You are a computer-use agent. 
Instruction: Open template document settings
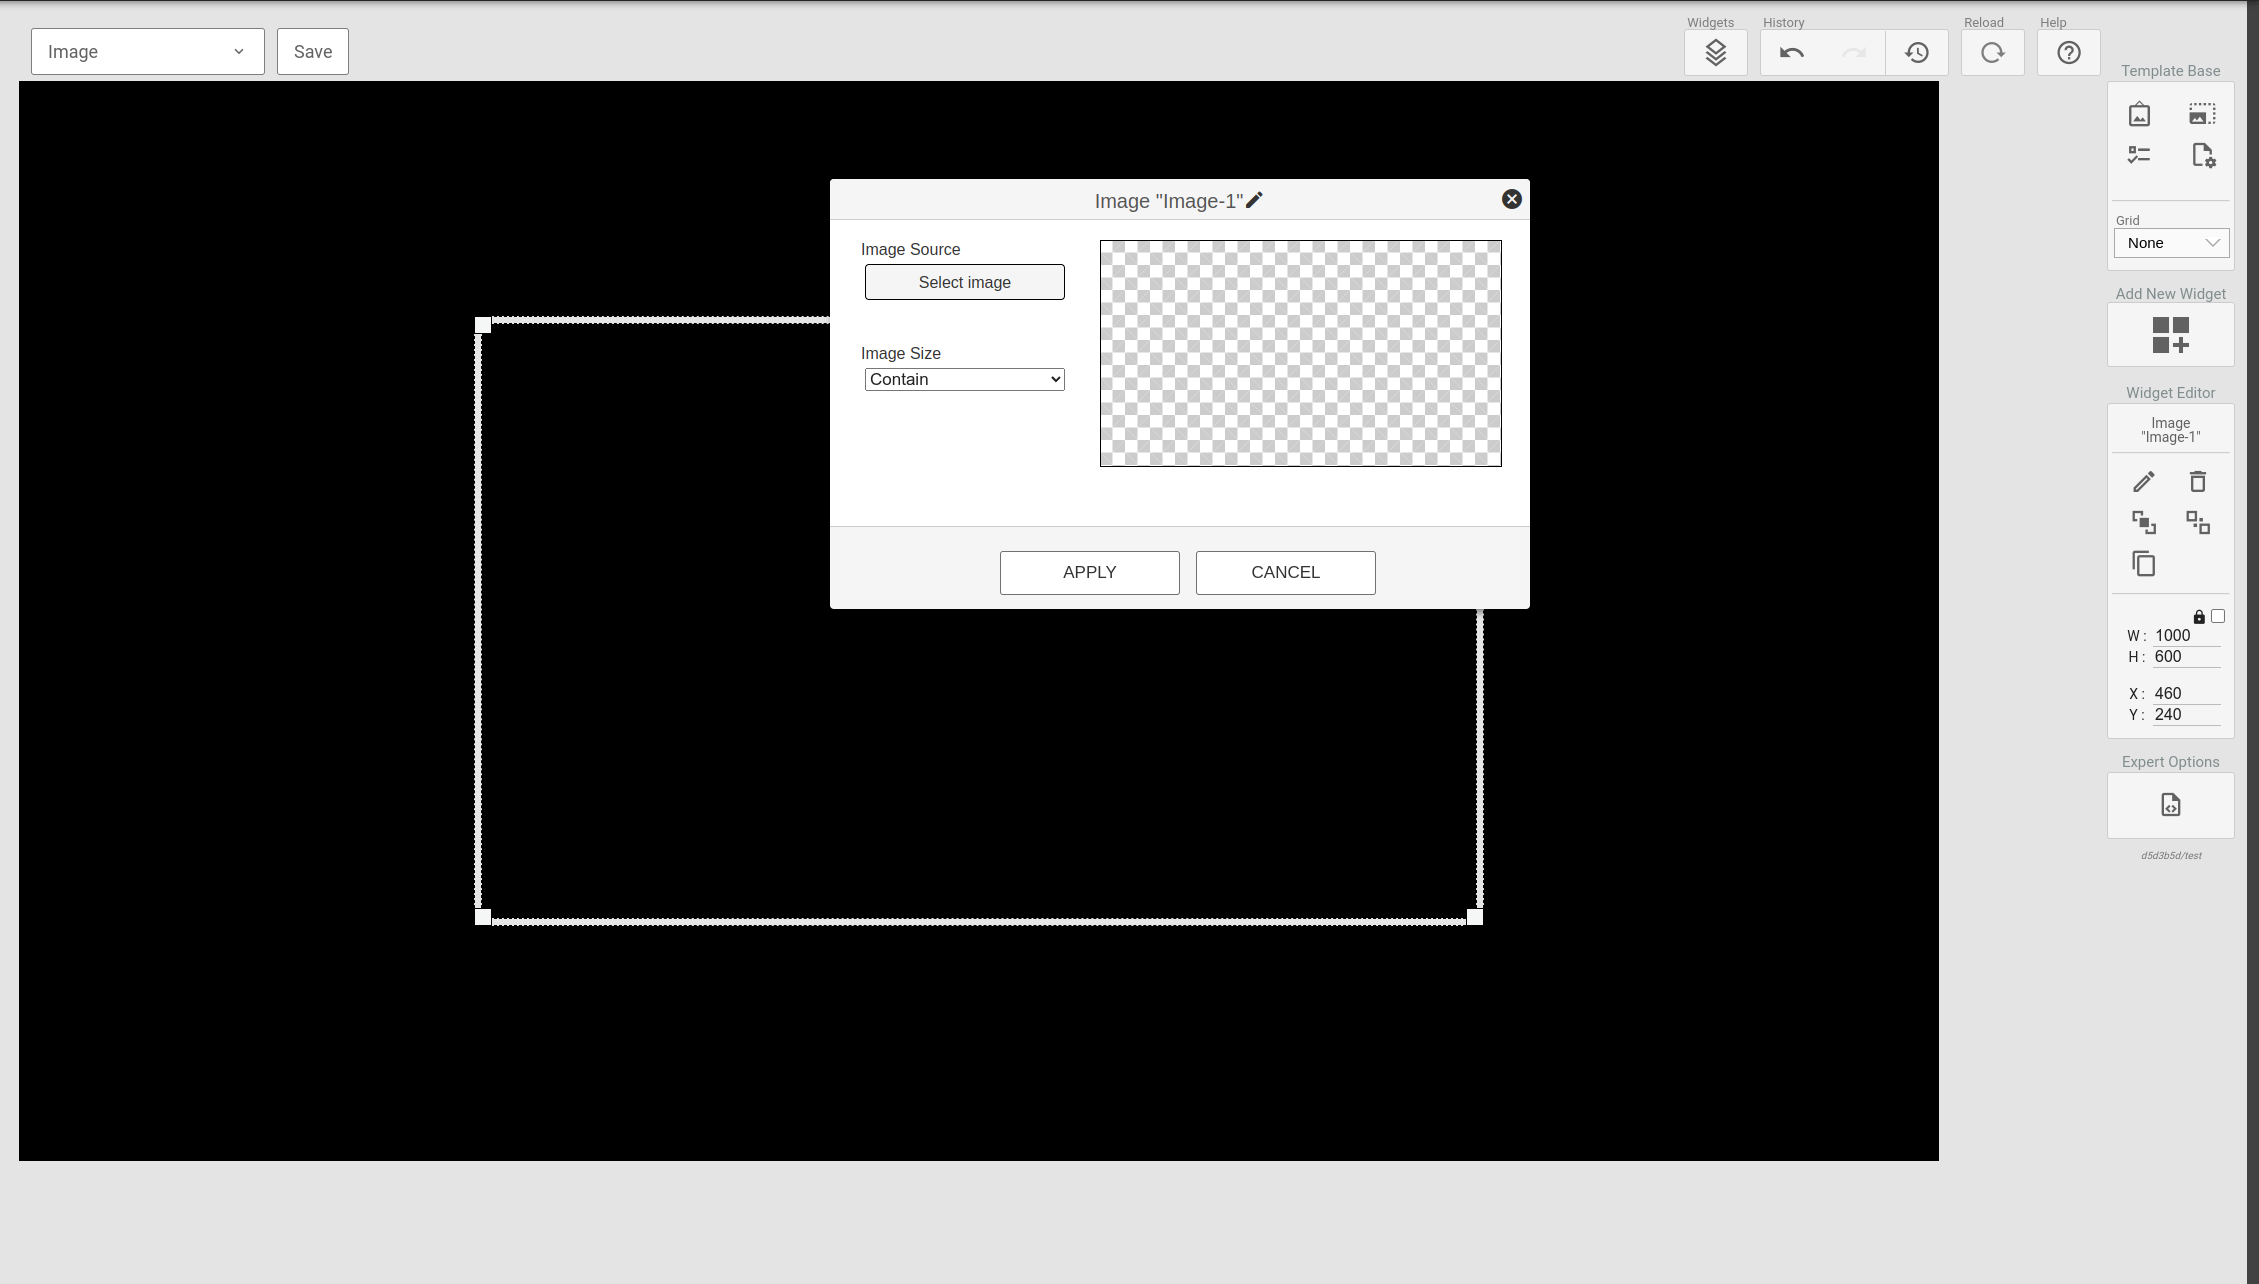click(2203, 155)
